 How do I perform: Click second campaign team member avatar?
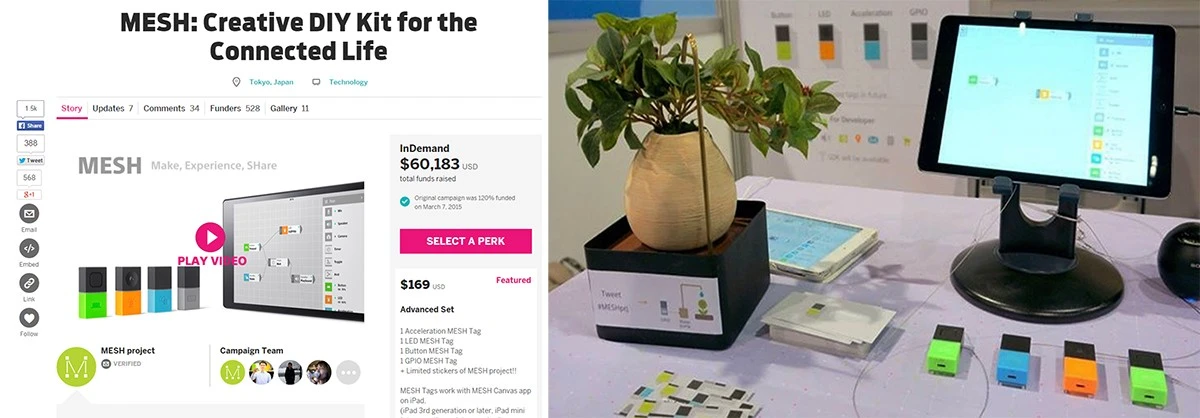coord(262,373)
